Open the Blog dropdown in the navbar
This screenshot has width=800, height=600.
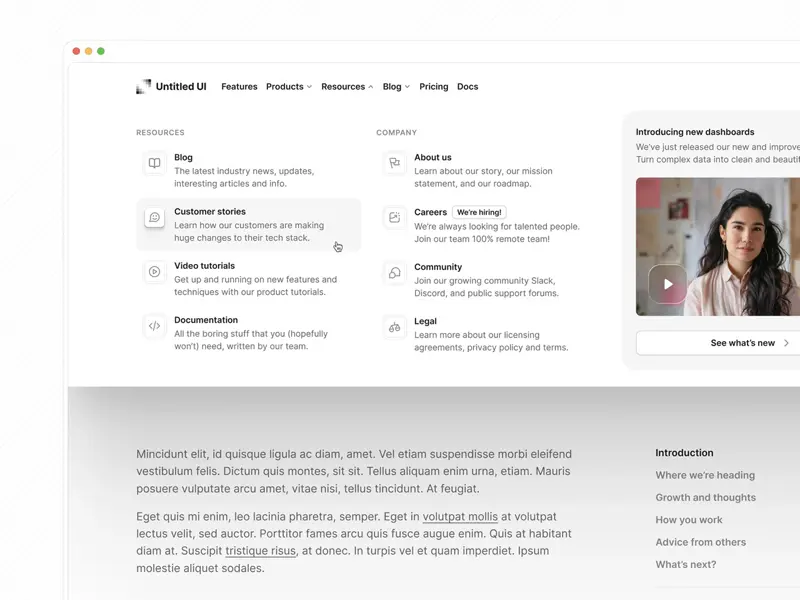pos(396,86)
